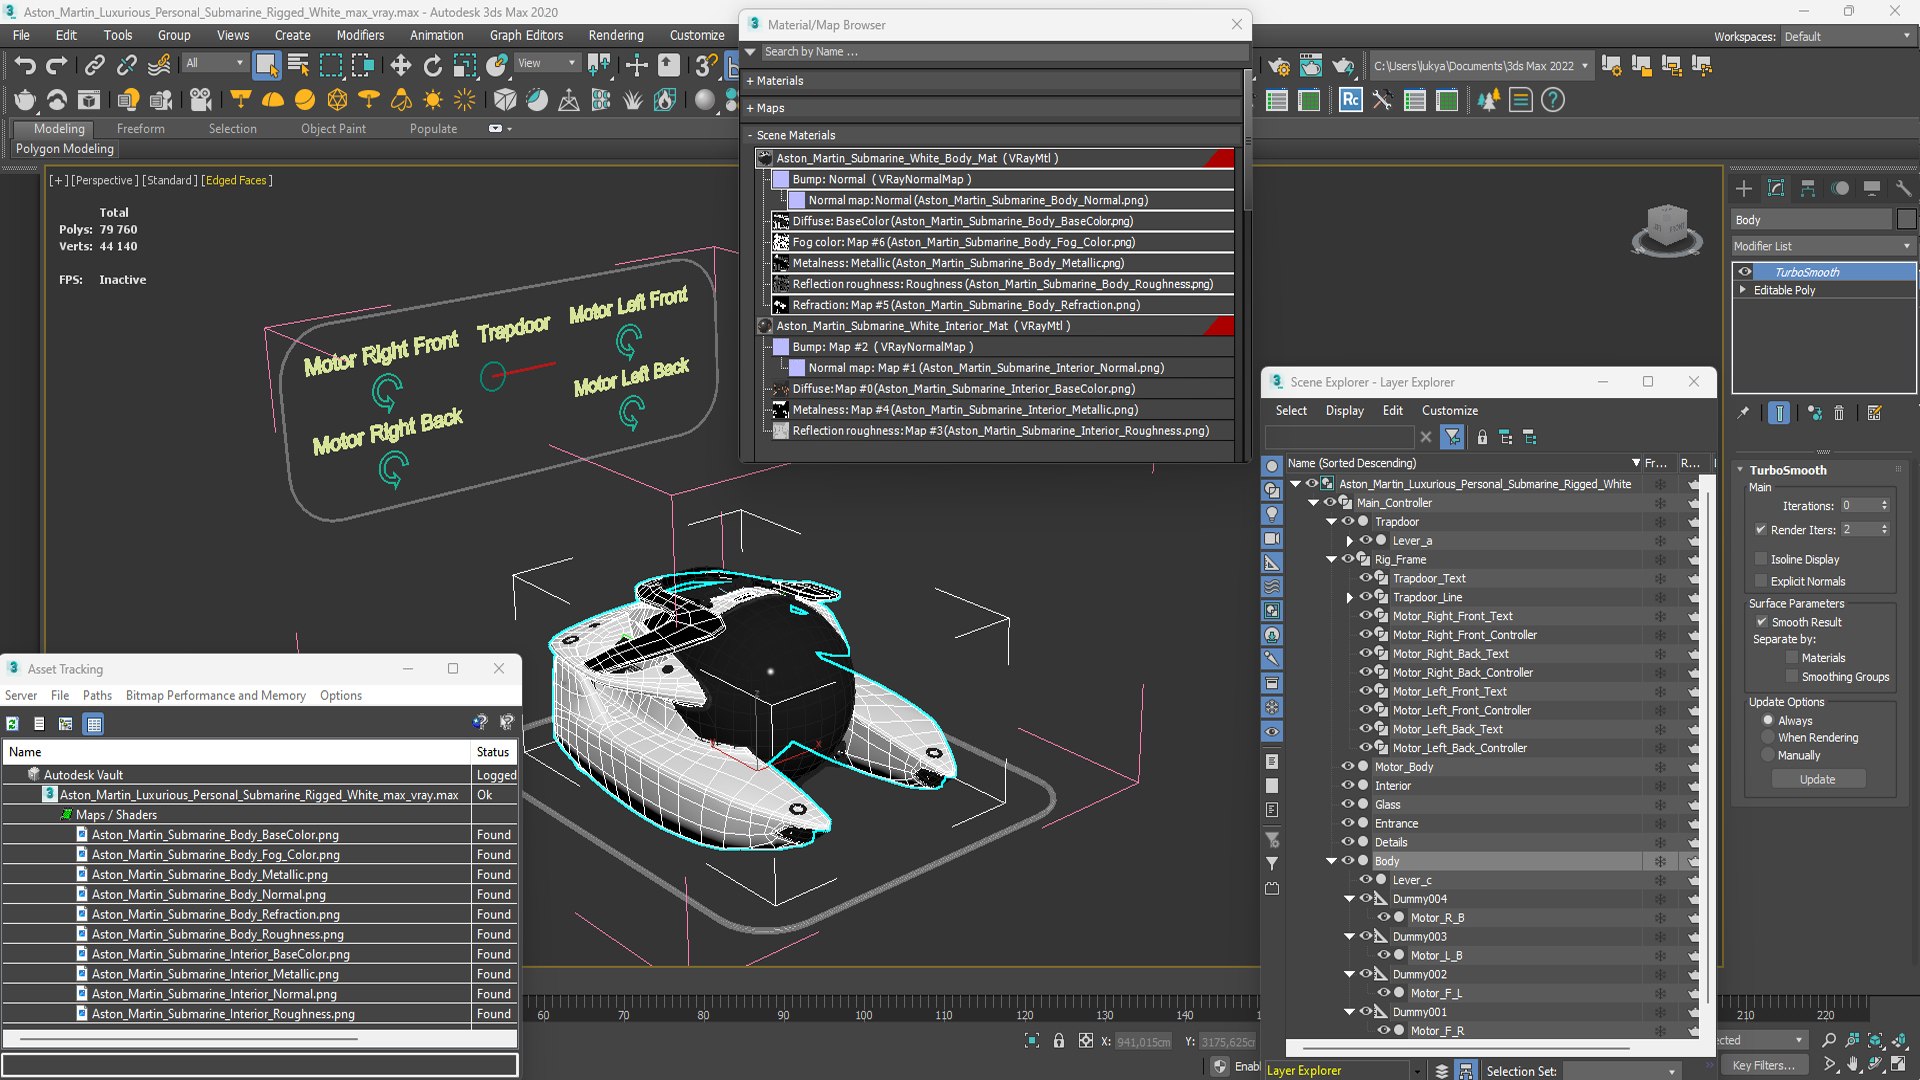This screenshot has height=1080, width=1920.
Task: Click Configure Modifier Sets icon
Action: 1874,412
